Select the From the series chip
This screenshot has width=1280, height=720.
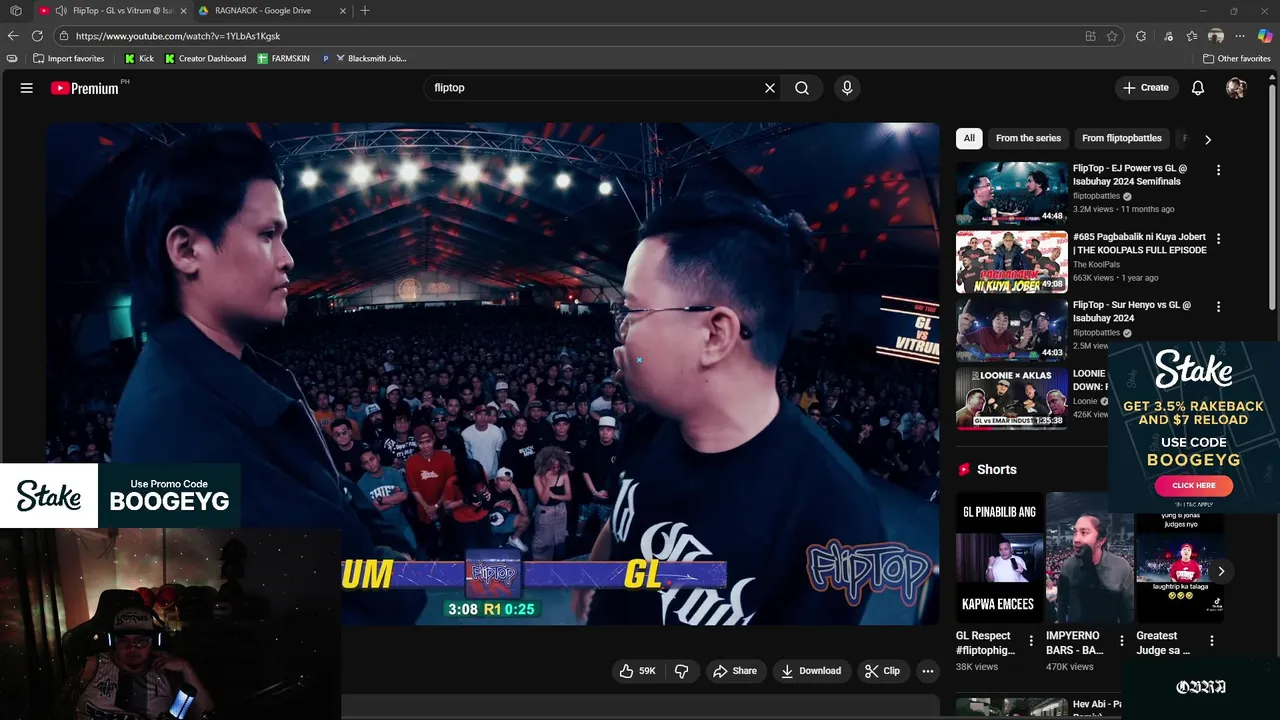(1028, 138)
